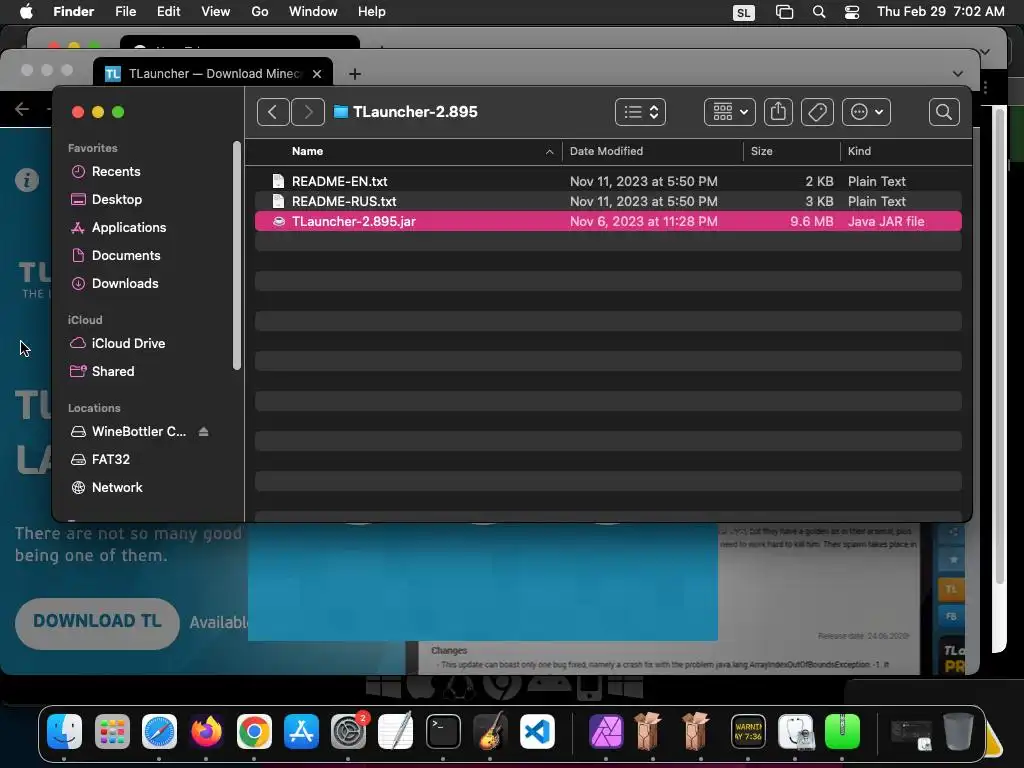Click TLauncher-2.895 folder title icon
1024x768 pixels.
point(341,112)
